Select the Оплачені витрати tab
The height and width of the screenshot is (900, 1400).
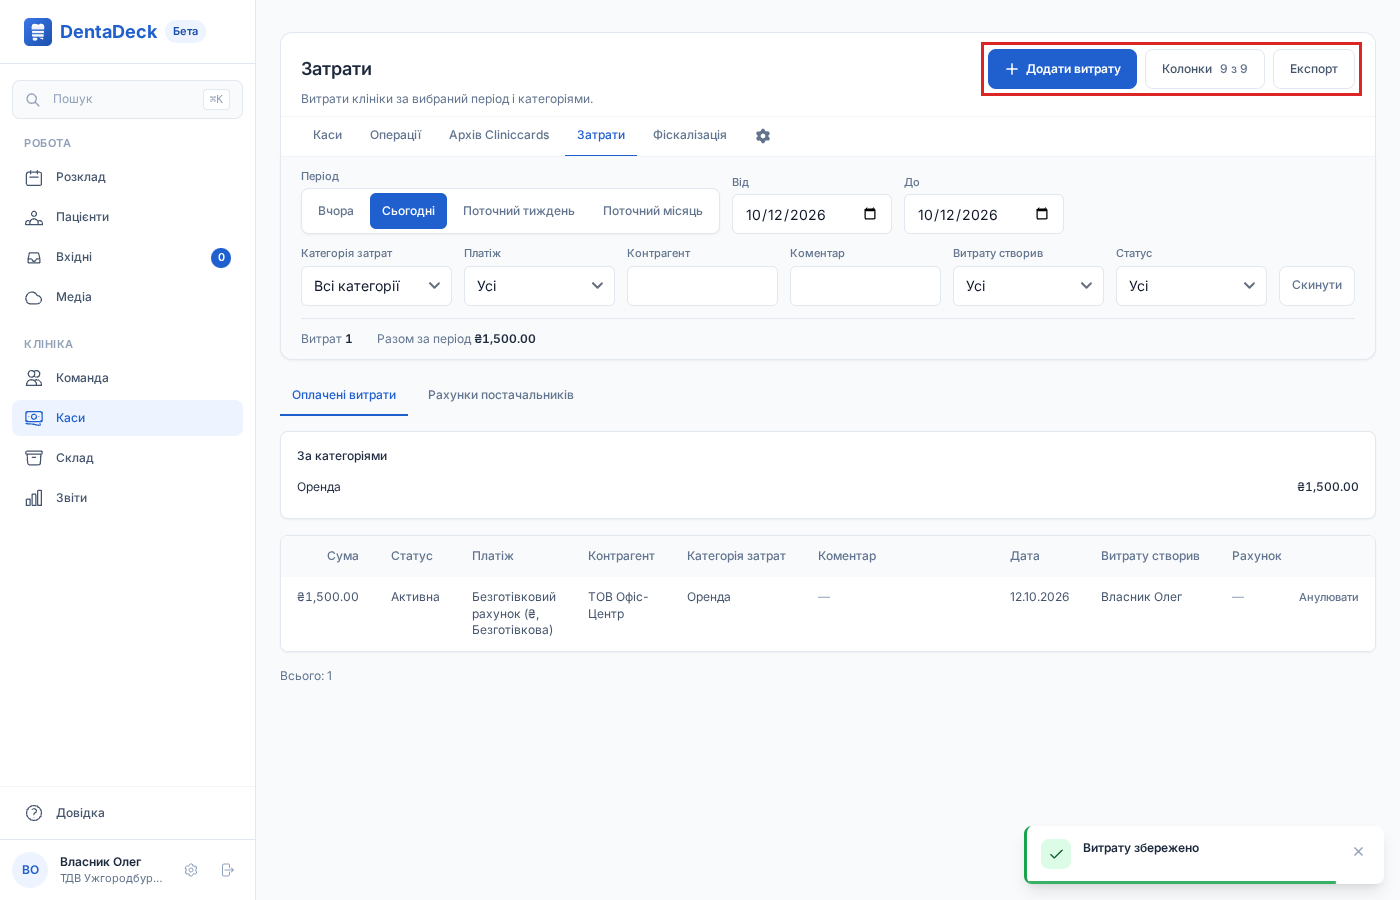344,395
